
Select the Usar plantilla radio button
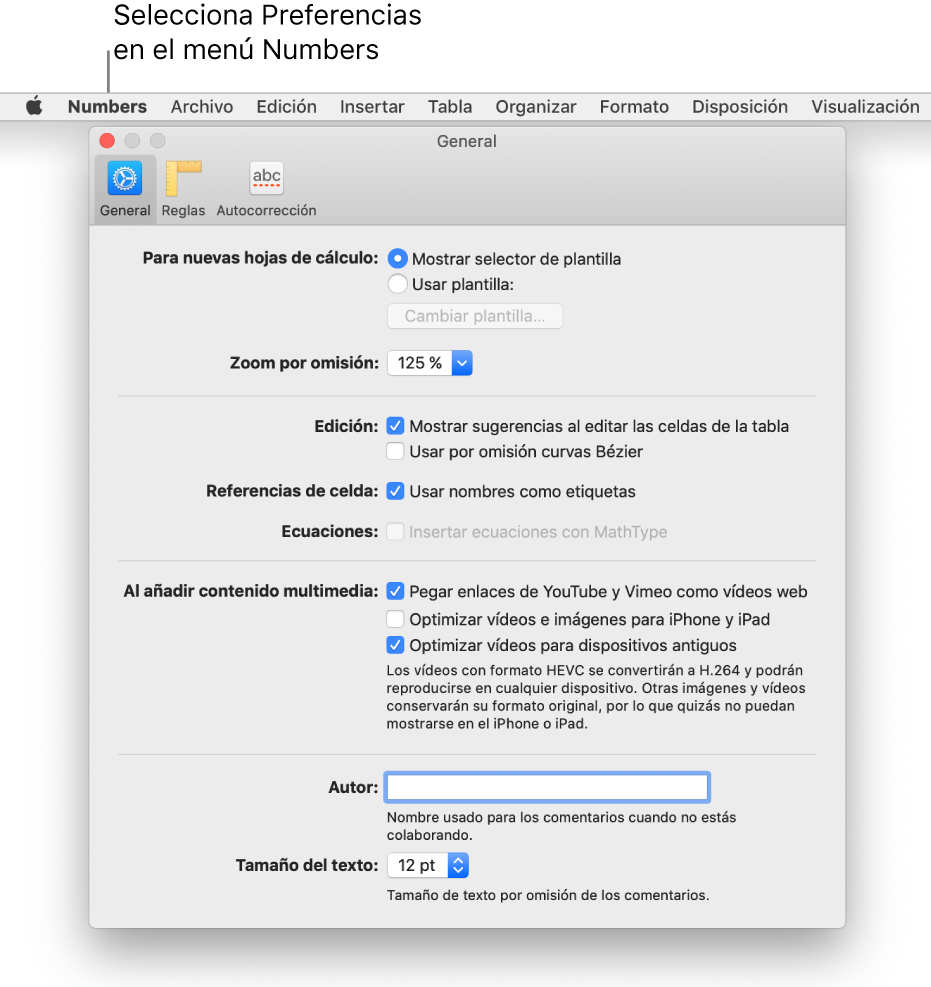pyautogui.click(x=397, y=285)
